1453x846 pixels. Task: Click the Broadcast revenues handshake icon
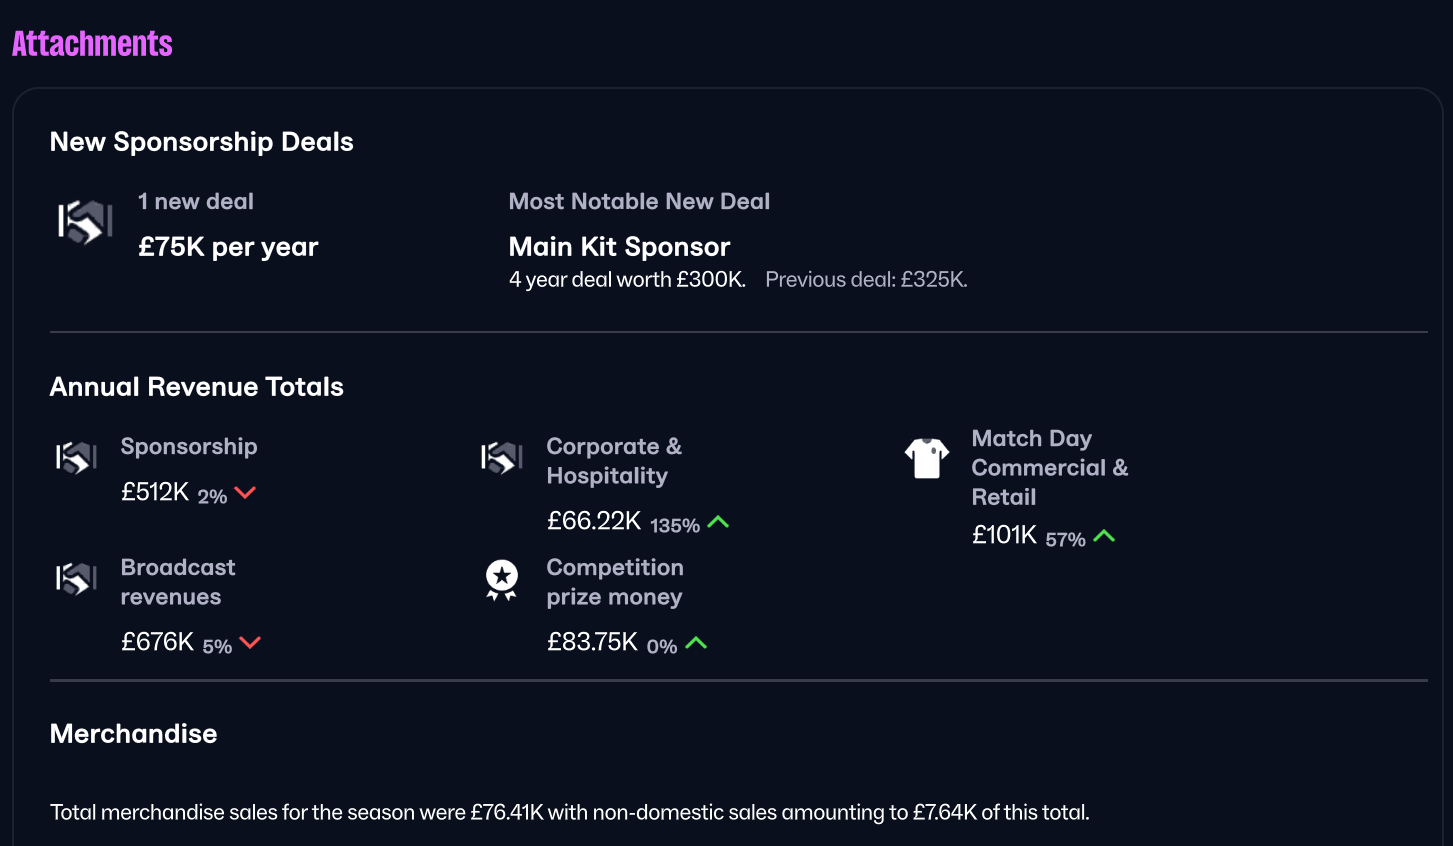click(x=76, y=578)
